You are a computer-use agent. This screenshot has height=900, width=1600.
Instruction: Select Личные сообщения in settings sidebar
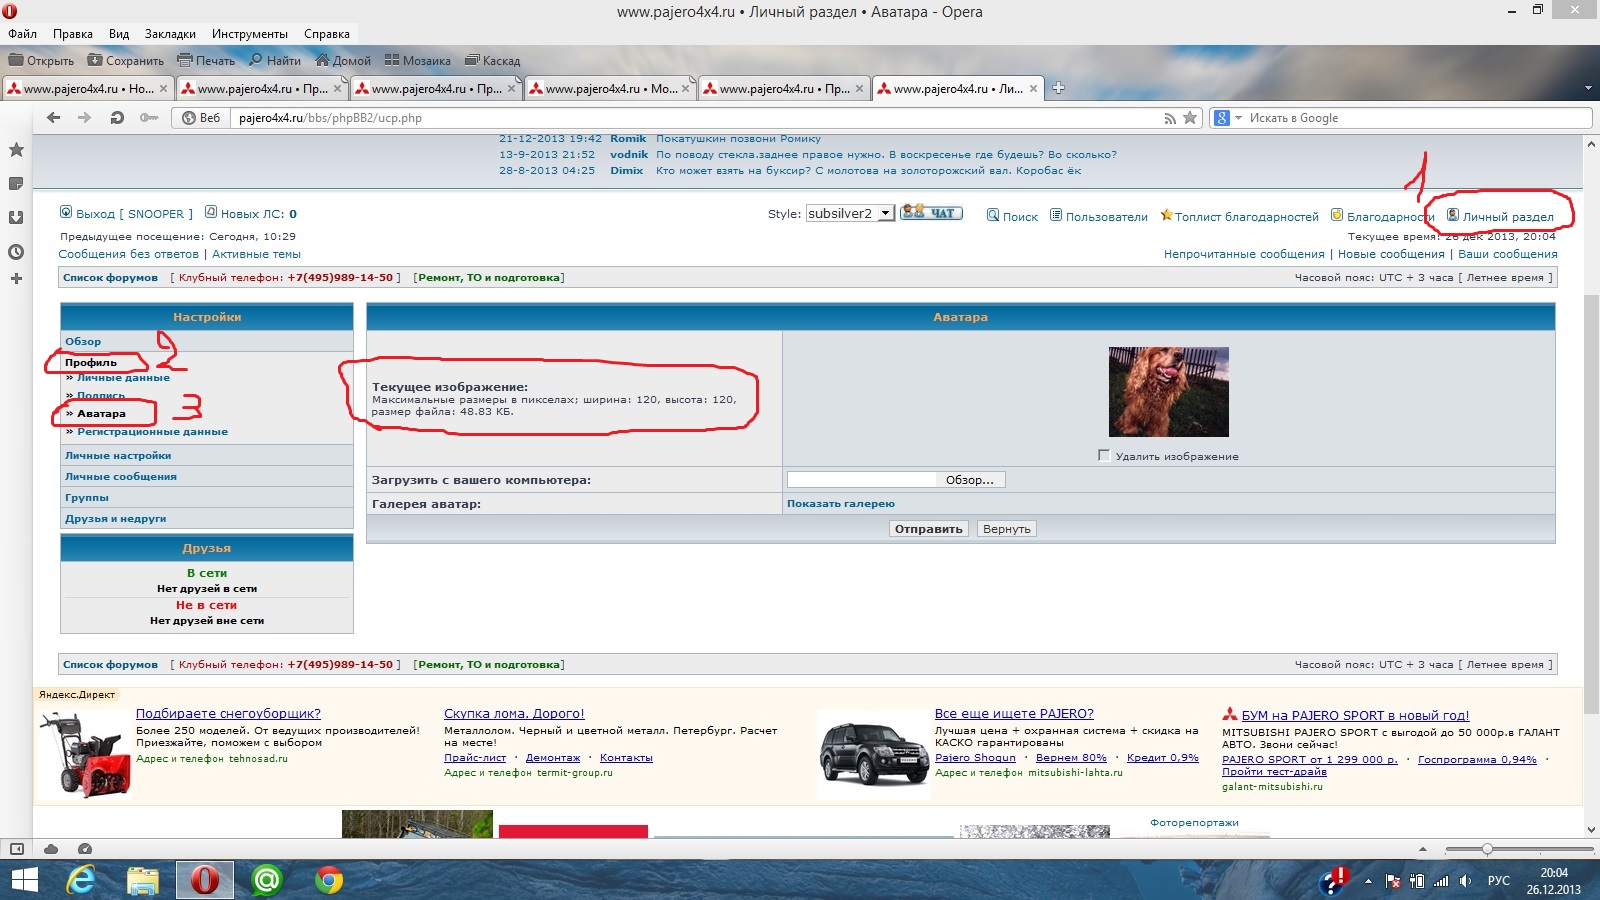click(x=121, y=477)
